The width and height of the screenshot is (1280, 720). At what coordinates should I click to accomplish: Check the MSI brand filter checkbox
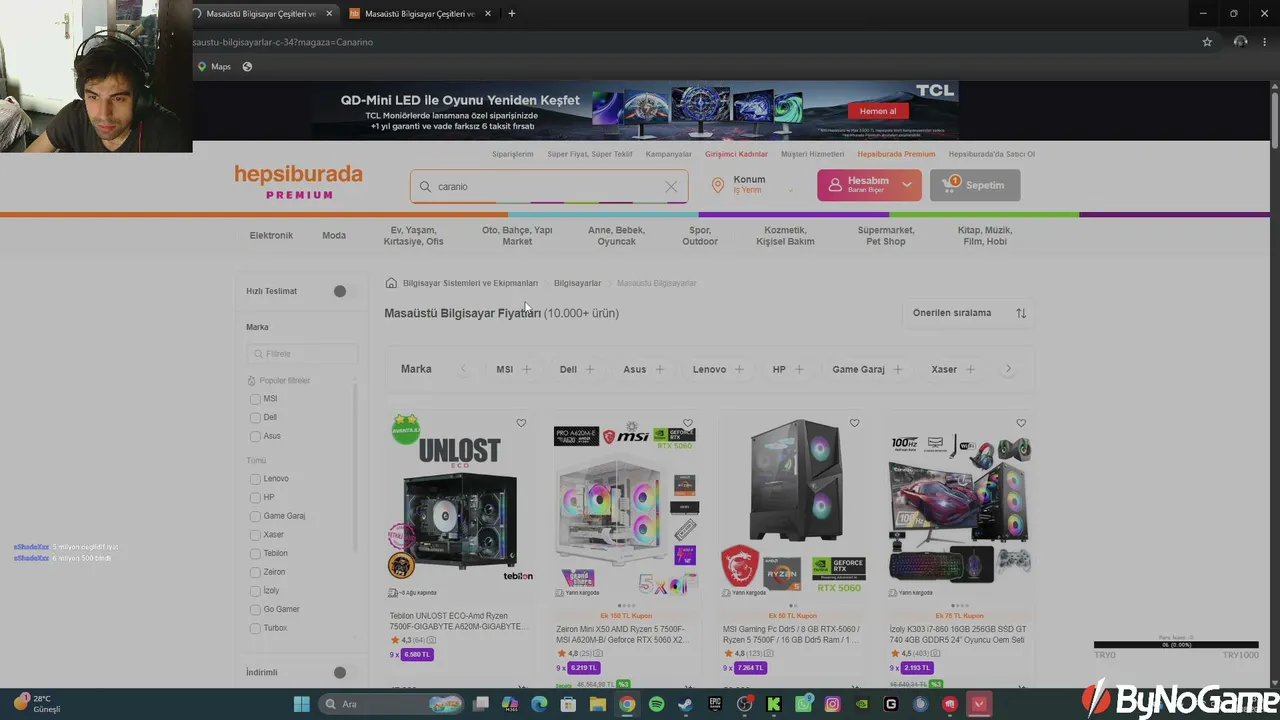[255, 399]
